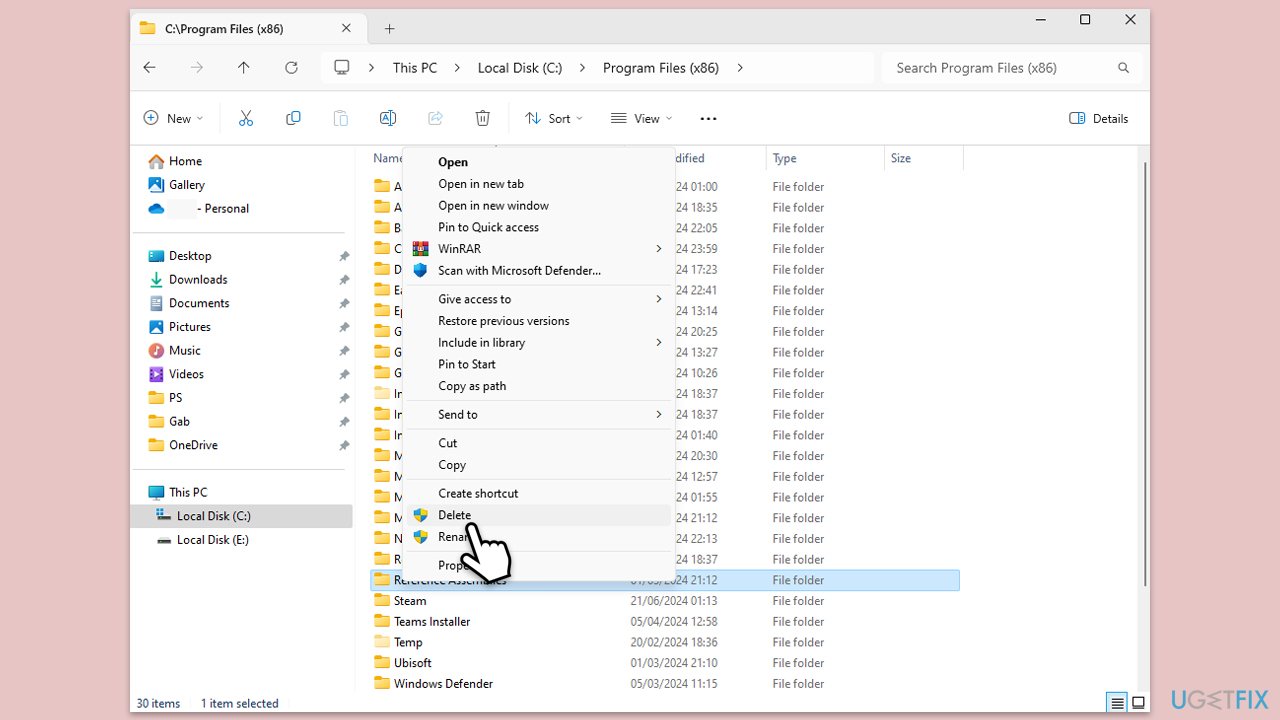The width and height of the screenshot is (1280, 720).
Task: Toggle the Details pane button
Action: coord(1098,118)
